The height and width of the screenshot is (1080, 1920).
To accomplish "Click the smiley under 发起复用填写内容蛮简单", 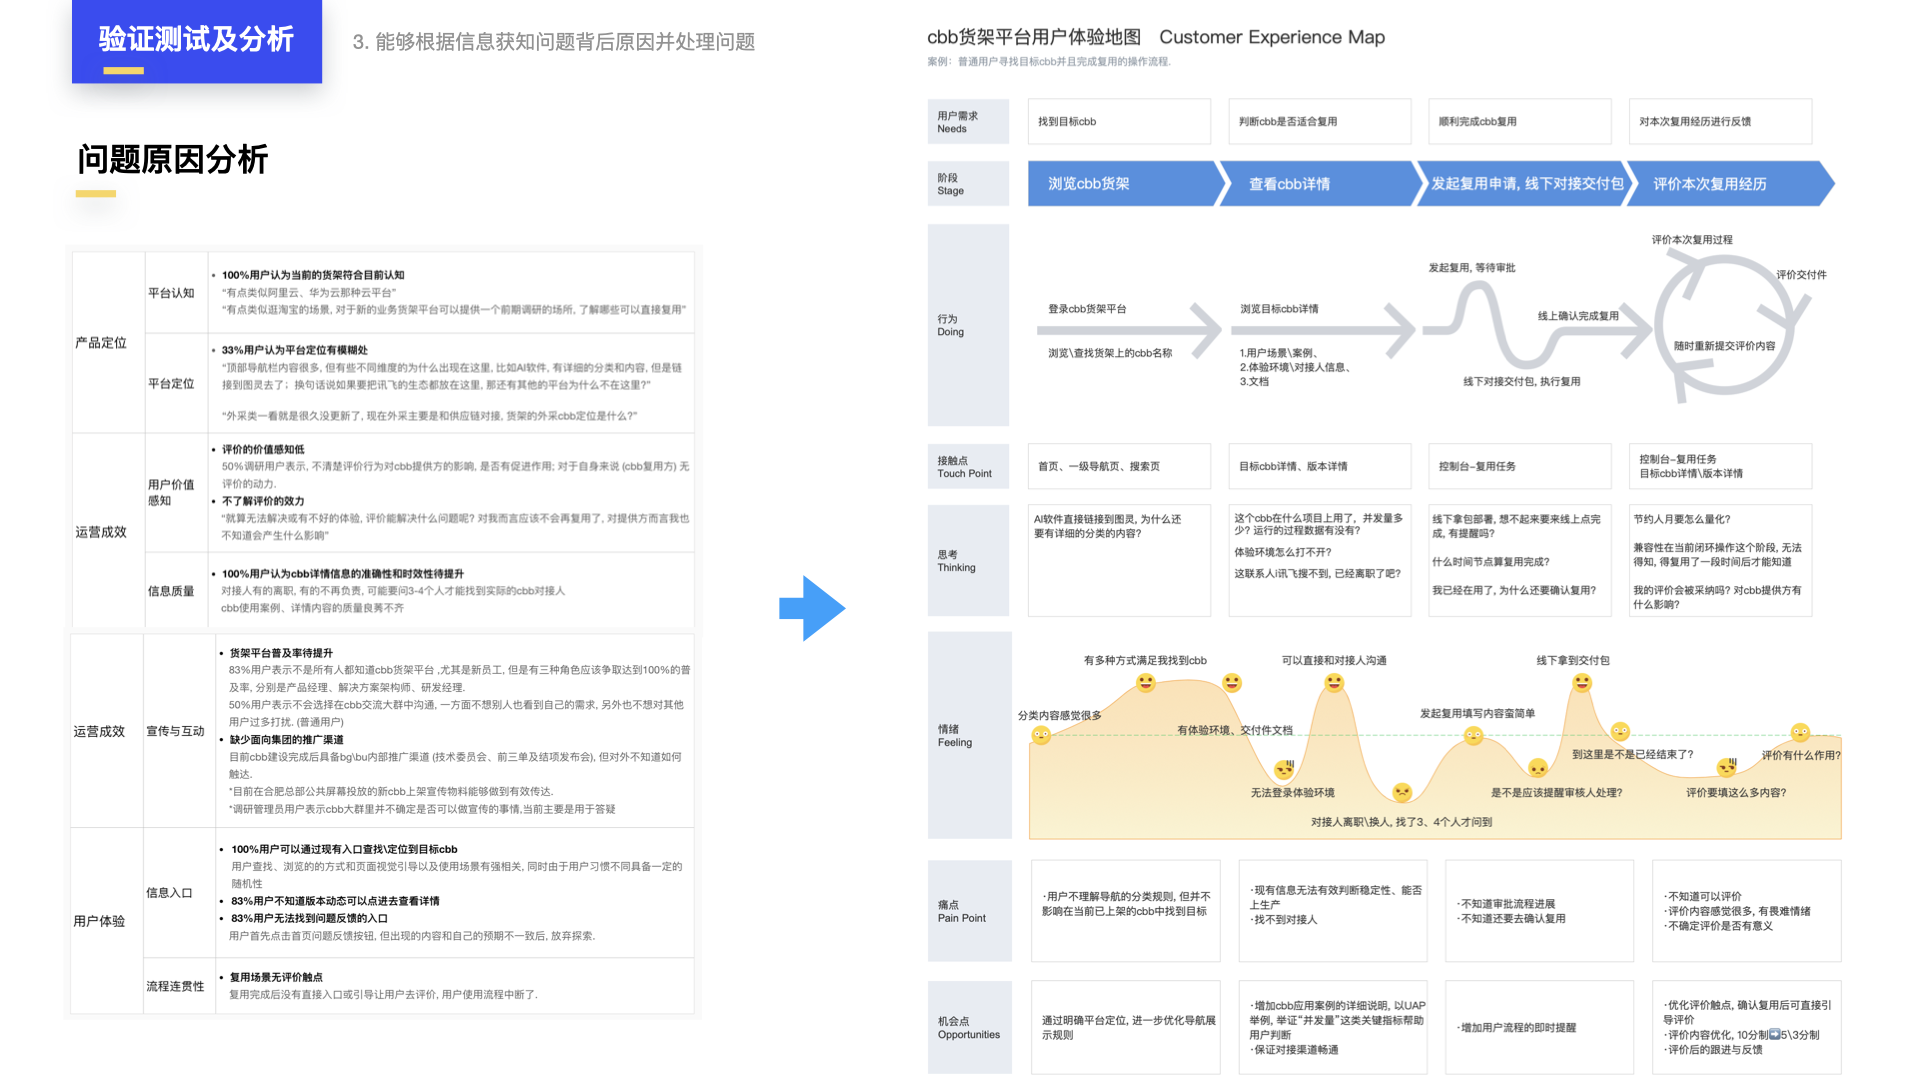I will tap(1473, 736).
